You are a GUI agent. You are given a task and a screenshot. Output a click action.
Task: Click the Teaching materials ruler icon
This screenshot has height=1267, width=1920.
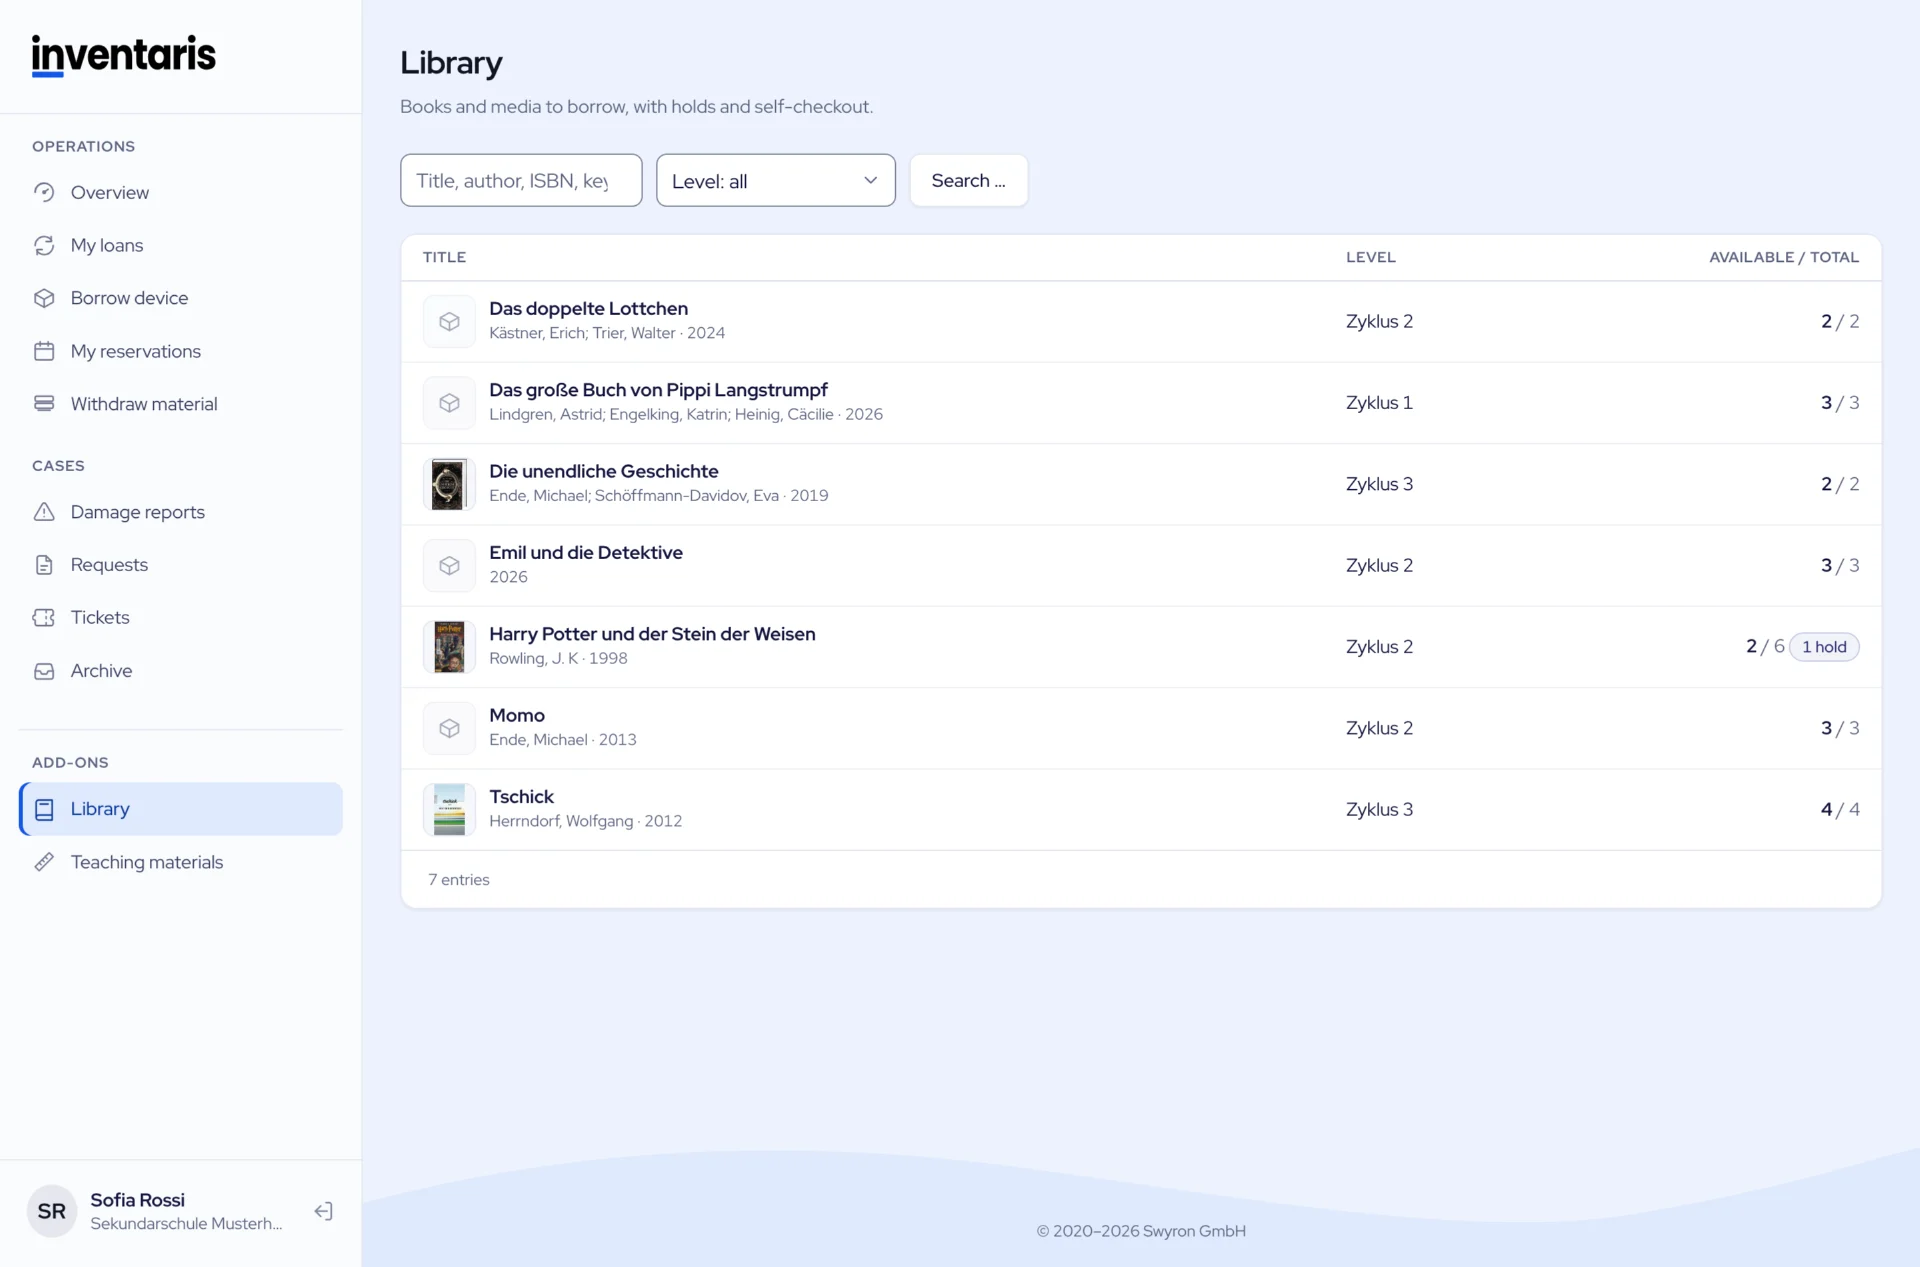coord(44,862)
